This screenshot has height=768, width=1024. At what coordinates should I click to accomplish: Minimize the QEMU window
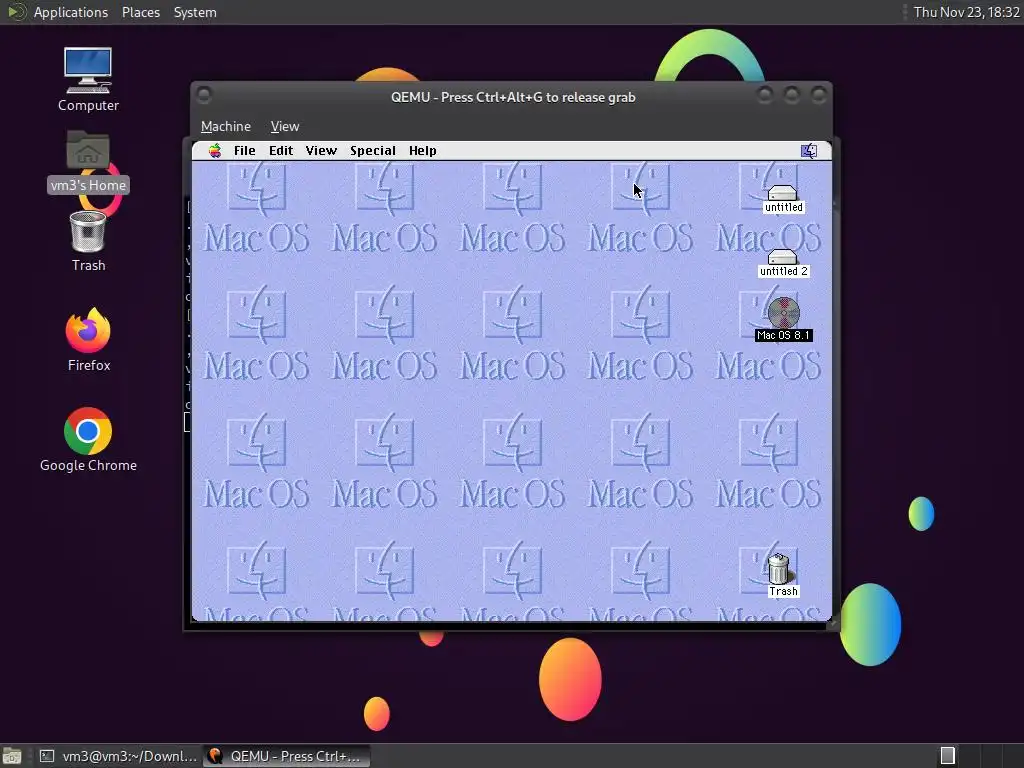(765, 95)
